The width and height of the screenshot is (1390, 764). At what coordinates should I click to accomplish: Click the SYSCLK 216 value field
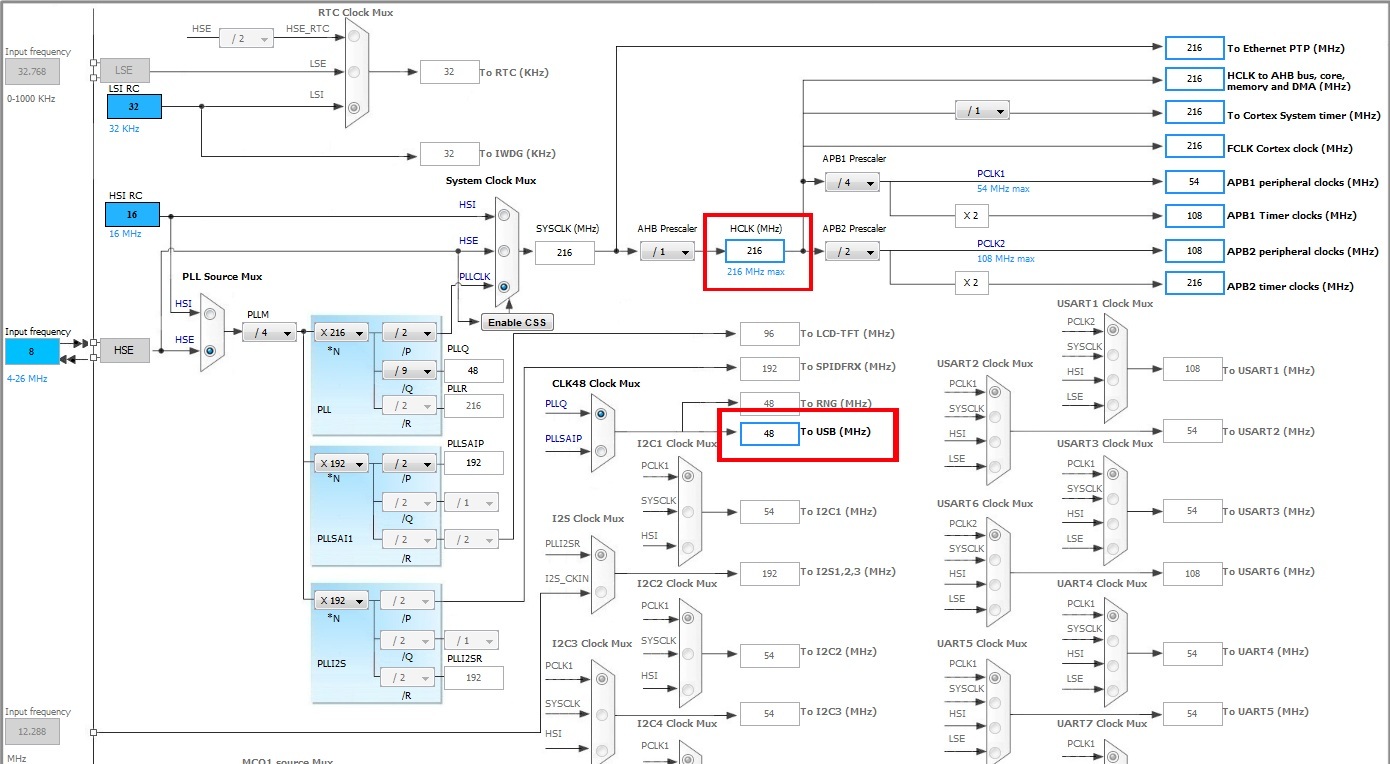pos(565,252)
